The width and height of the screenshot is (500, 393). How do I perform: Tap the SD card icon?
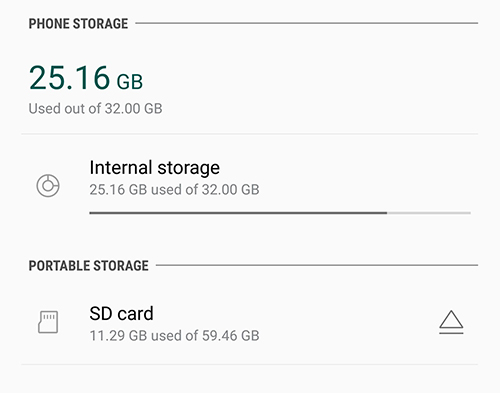[48, 322]
